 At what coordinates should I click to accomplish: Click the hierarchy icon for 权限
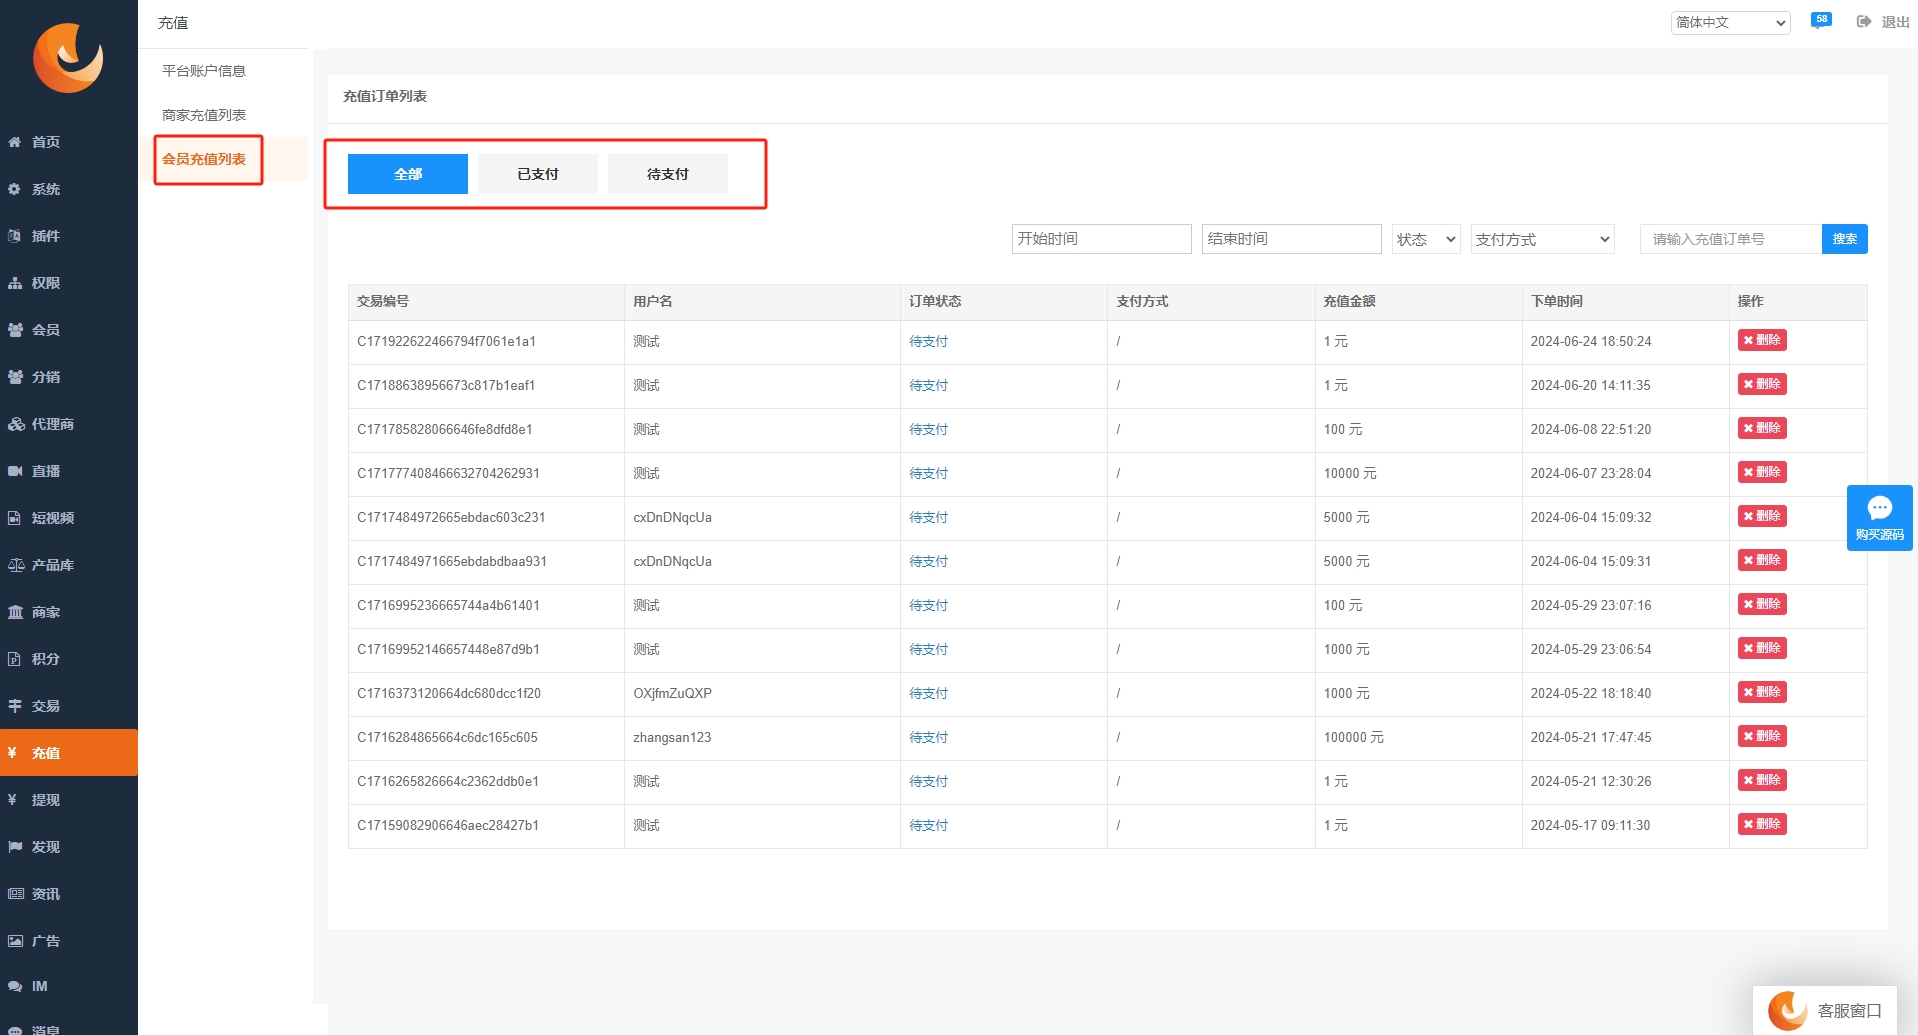tap(15, 283)
